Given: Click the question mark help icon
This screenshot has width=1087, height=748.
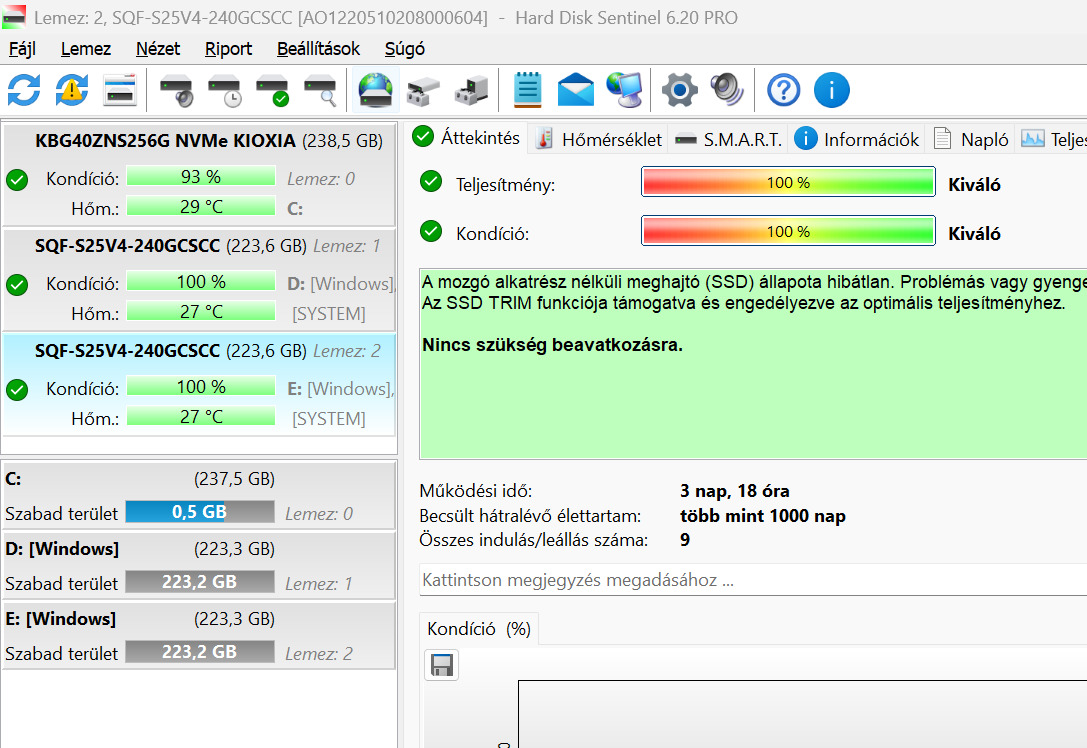Looking at the screenshot, I should [783, 90].
